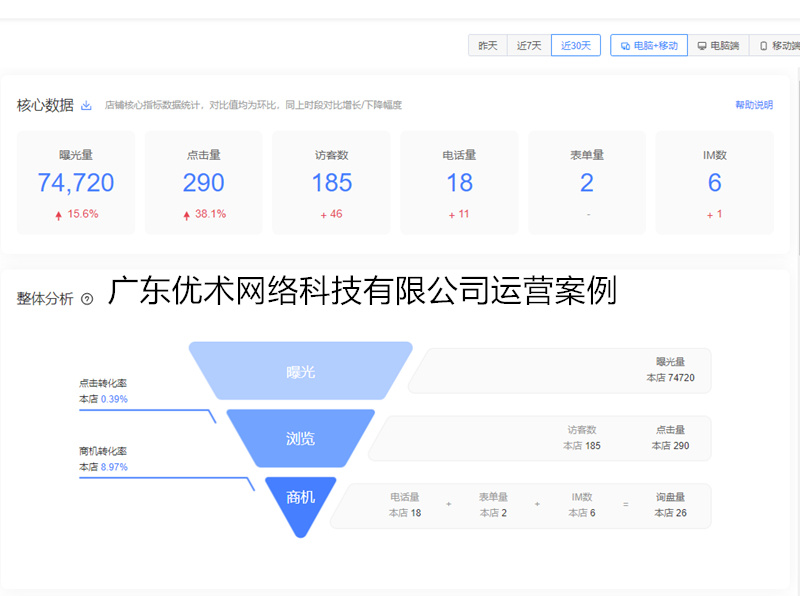
Task: Click the 商机转化率 8.97% value
Action: click(x=114, y=467)
